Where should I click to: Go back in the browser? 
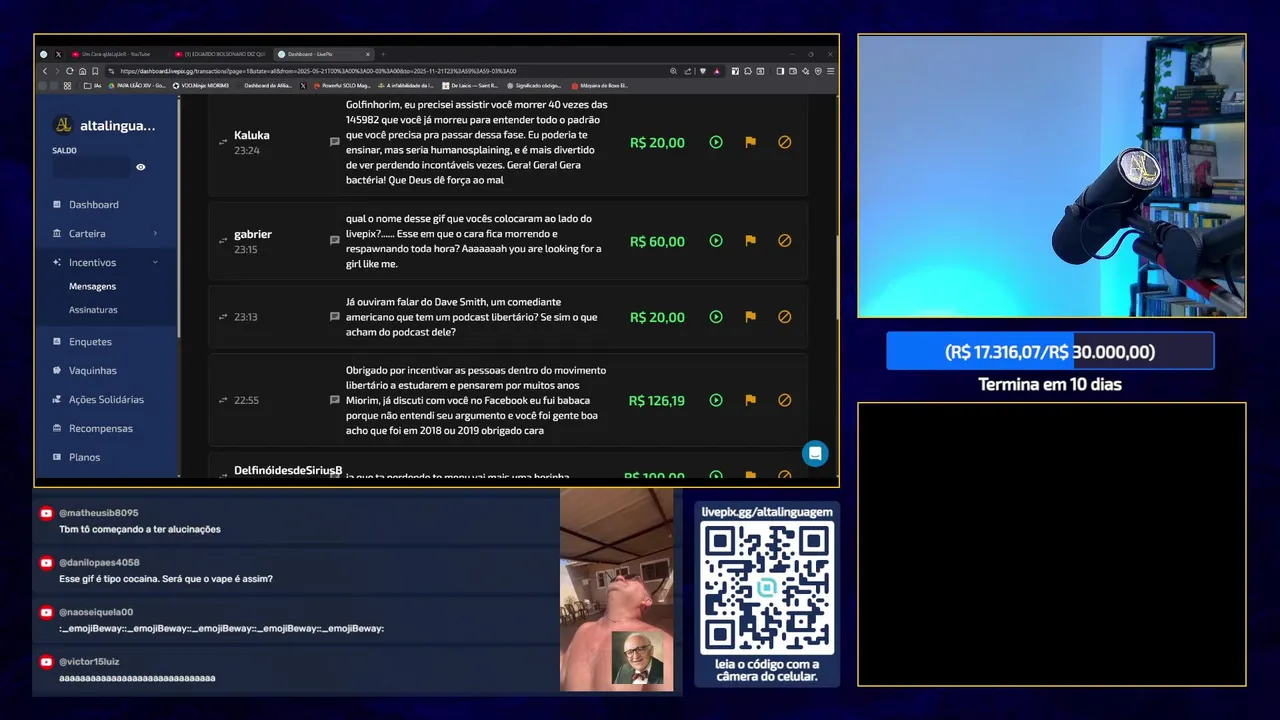[x=45, y=71]
